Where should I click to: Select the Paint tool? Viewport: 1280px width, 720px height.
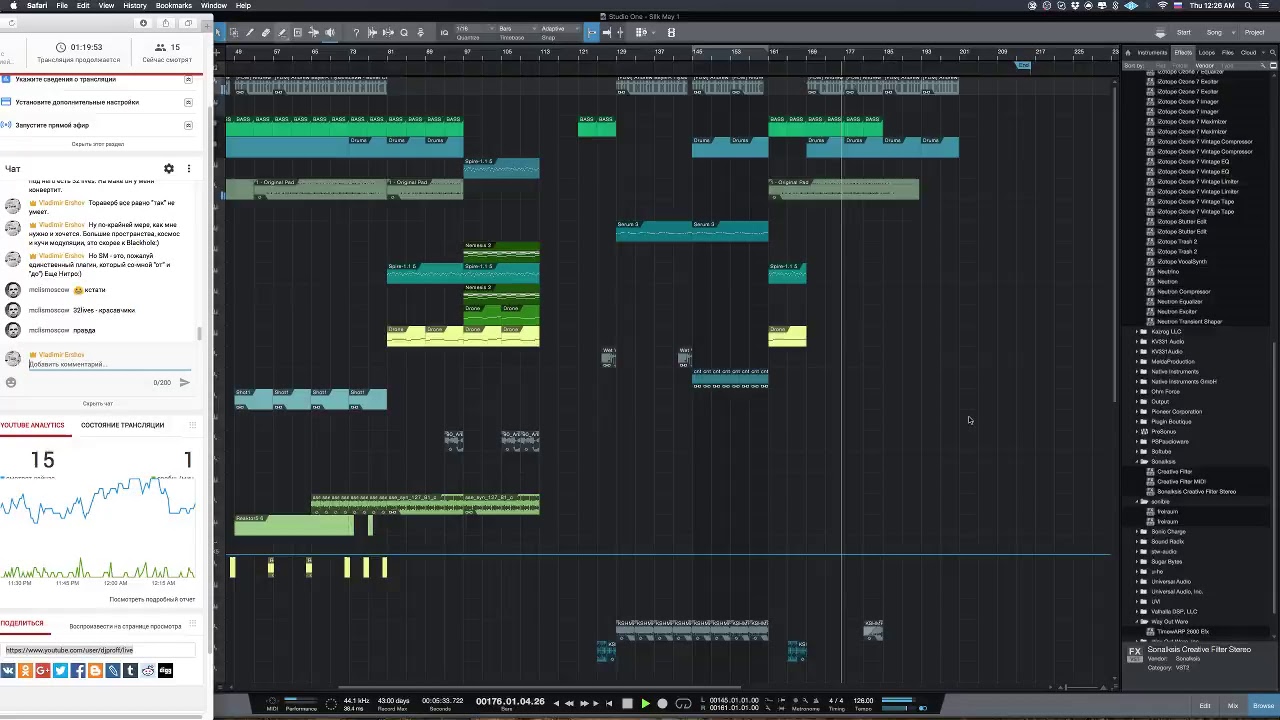tap(281, 33)
